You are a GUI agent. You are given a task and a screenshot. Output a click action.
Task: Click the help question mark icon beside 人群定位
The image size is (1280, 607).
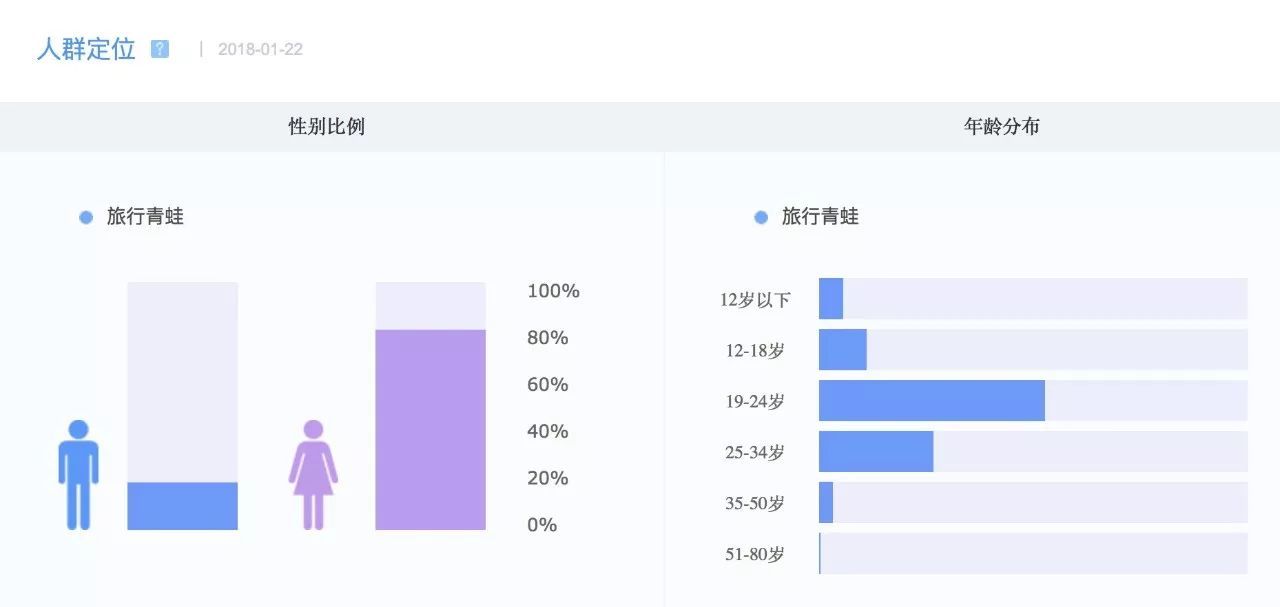(160, 49)
